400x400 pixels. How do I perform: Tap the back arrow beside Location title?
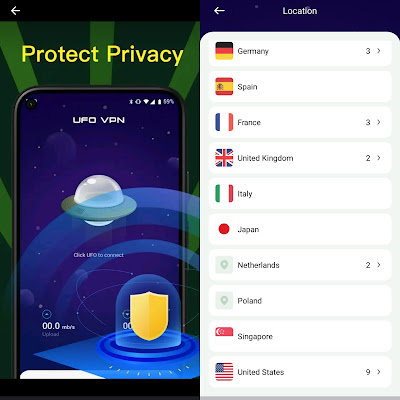[219, 11]
